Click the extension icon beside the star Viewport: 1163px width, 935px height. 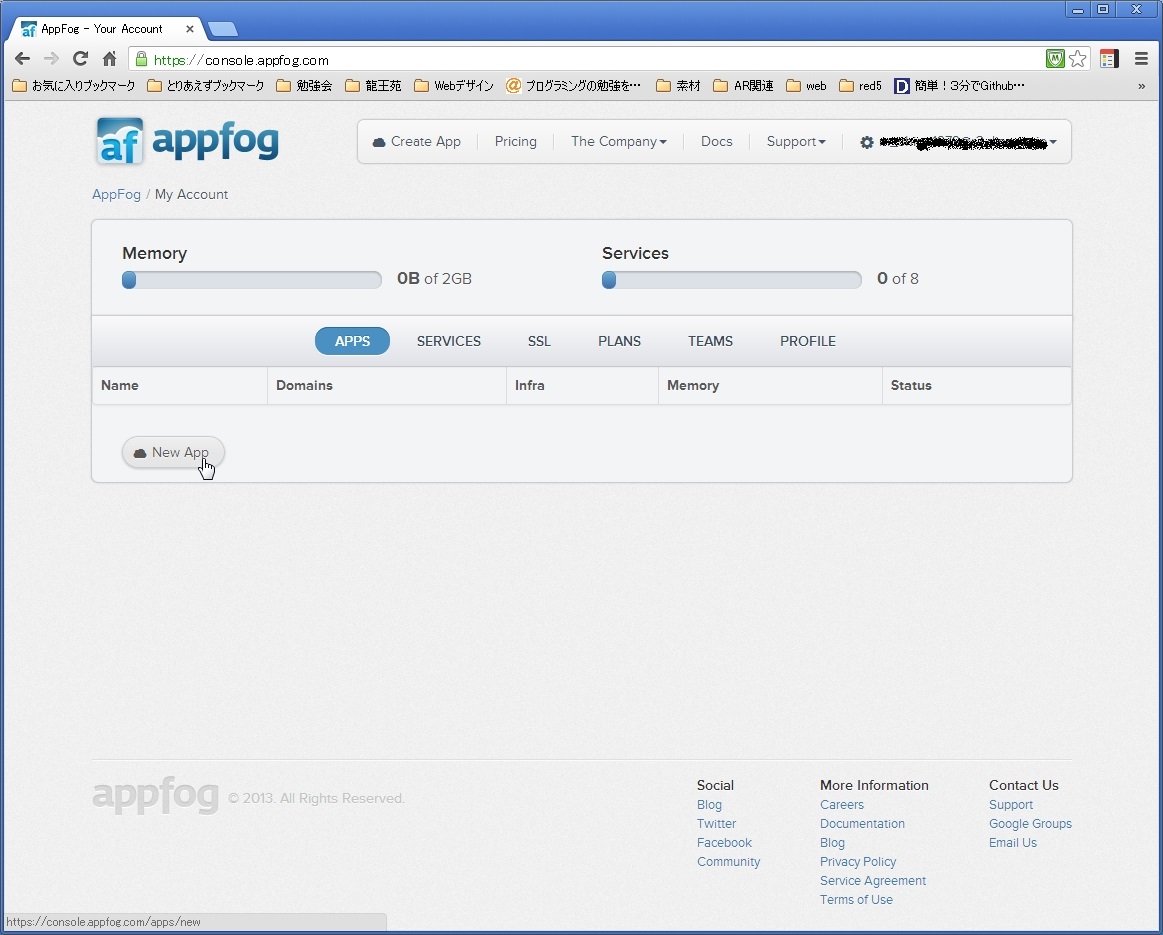pos(1109,59)
